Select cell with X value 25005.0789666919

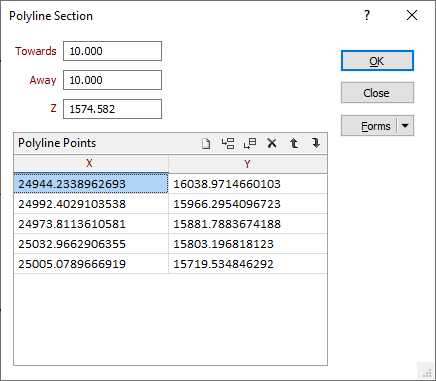[91, 264]
